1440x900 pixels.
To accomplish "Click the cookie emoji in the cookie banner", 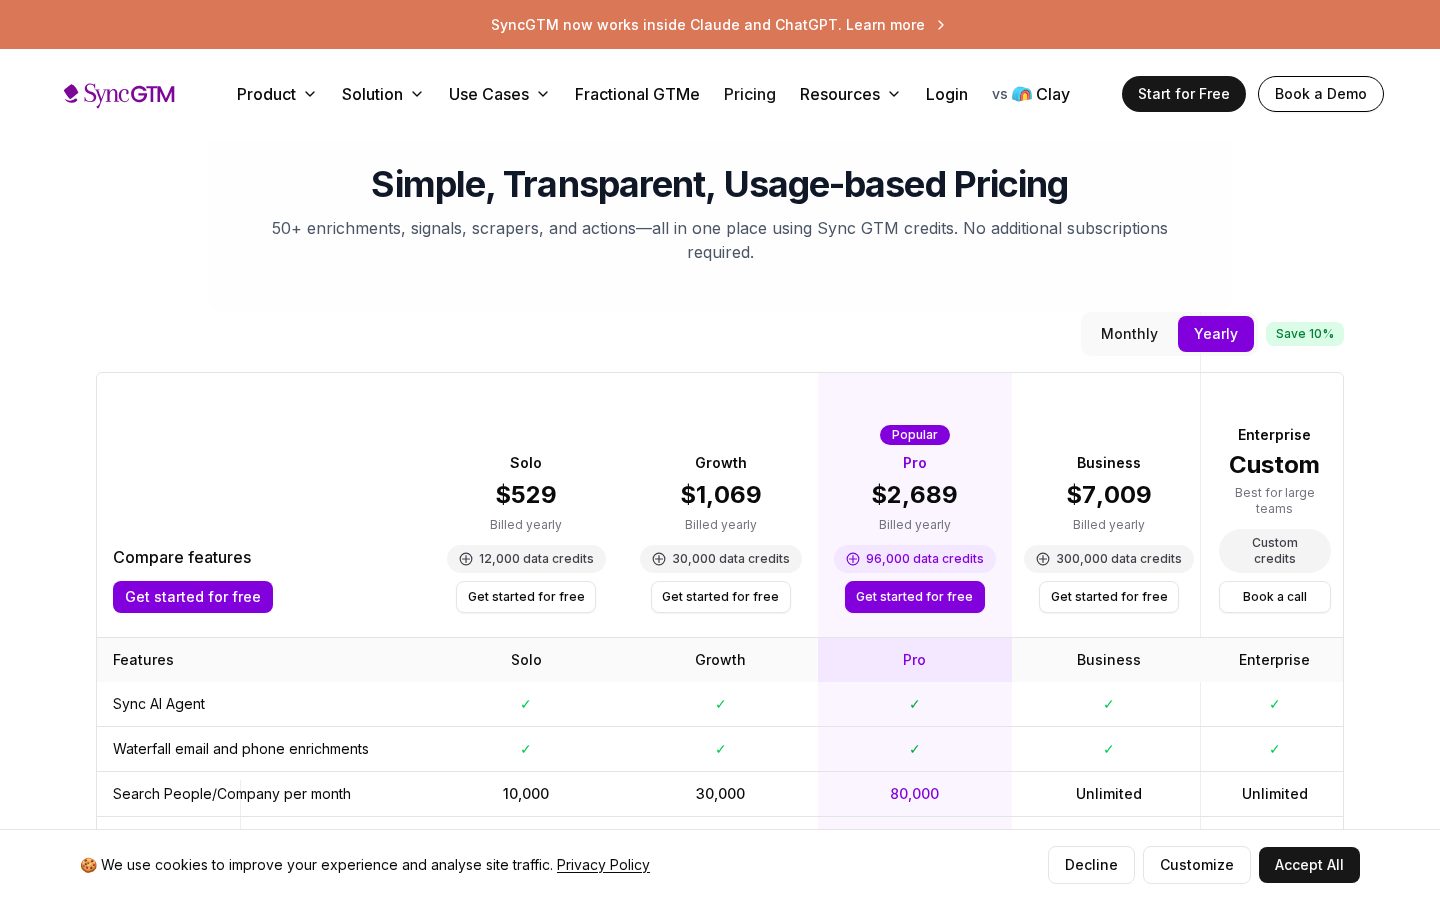I will pos(88,865).
